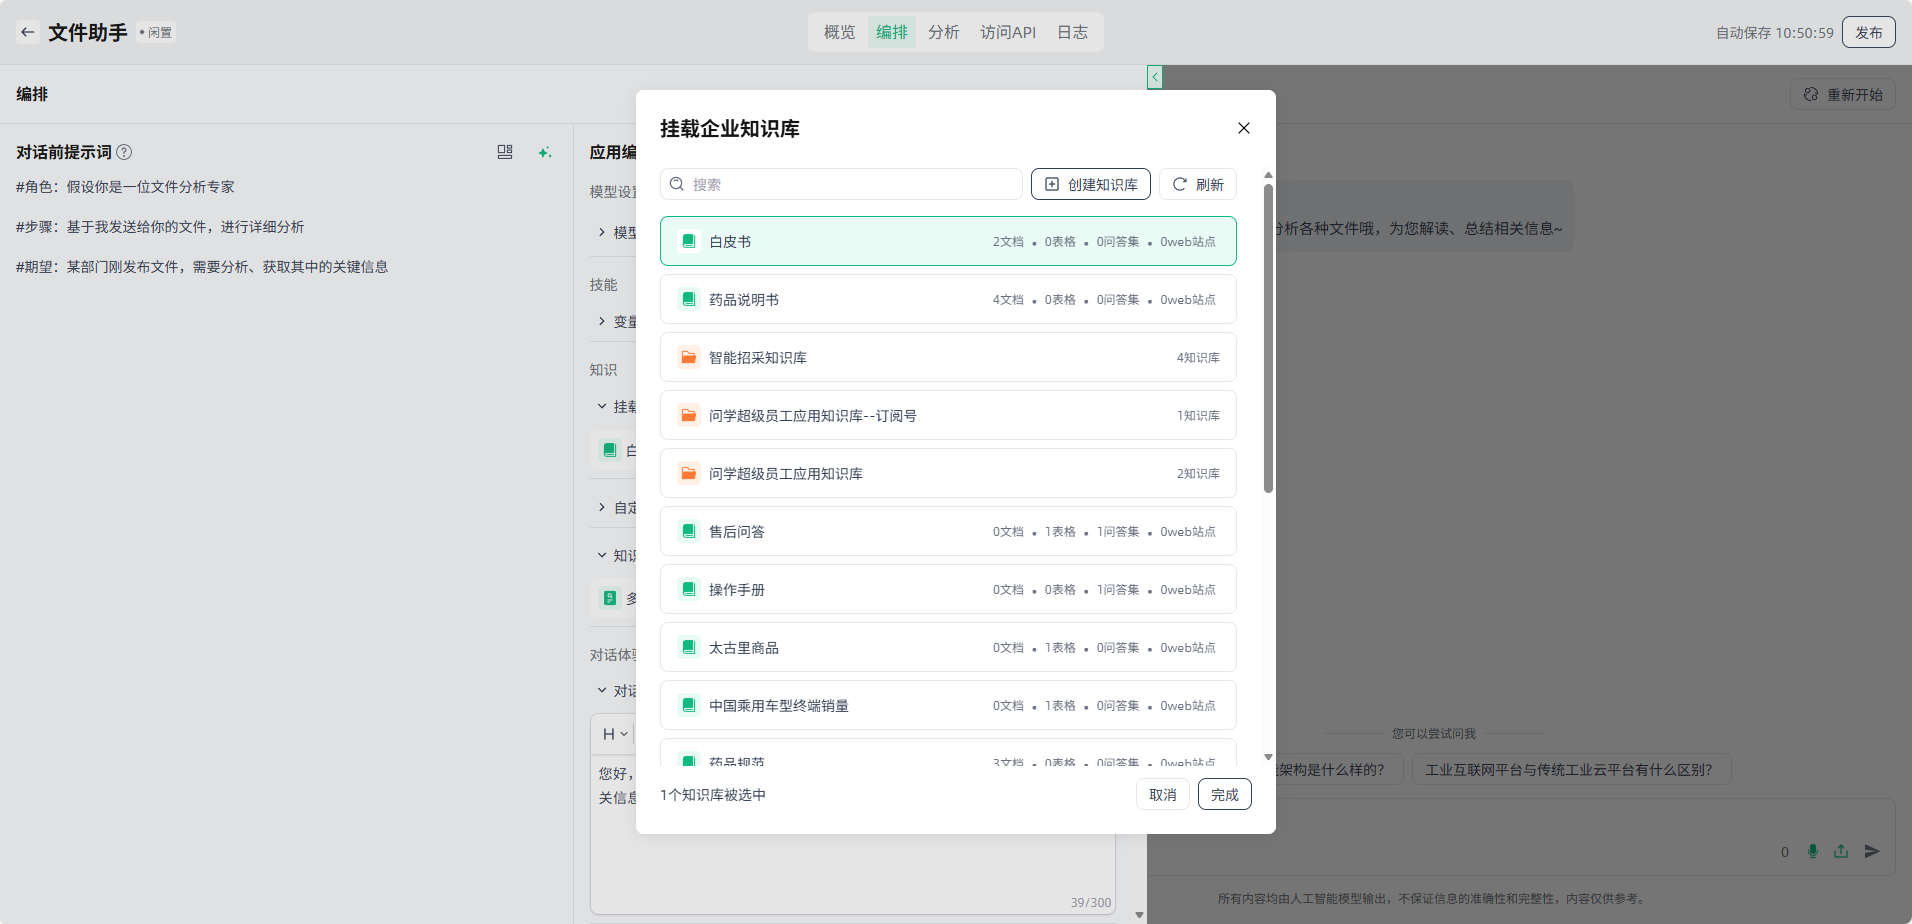
Task: Open the 访问API tab
Action: tap(1007, 32)
